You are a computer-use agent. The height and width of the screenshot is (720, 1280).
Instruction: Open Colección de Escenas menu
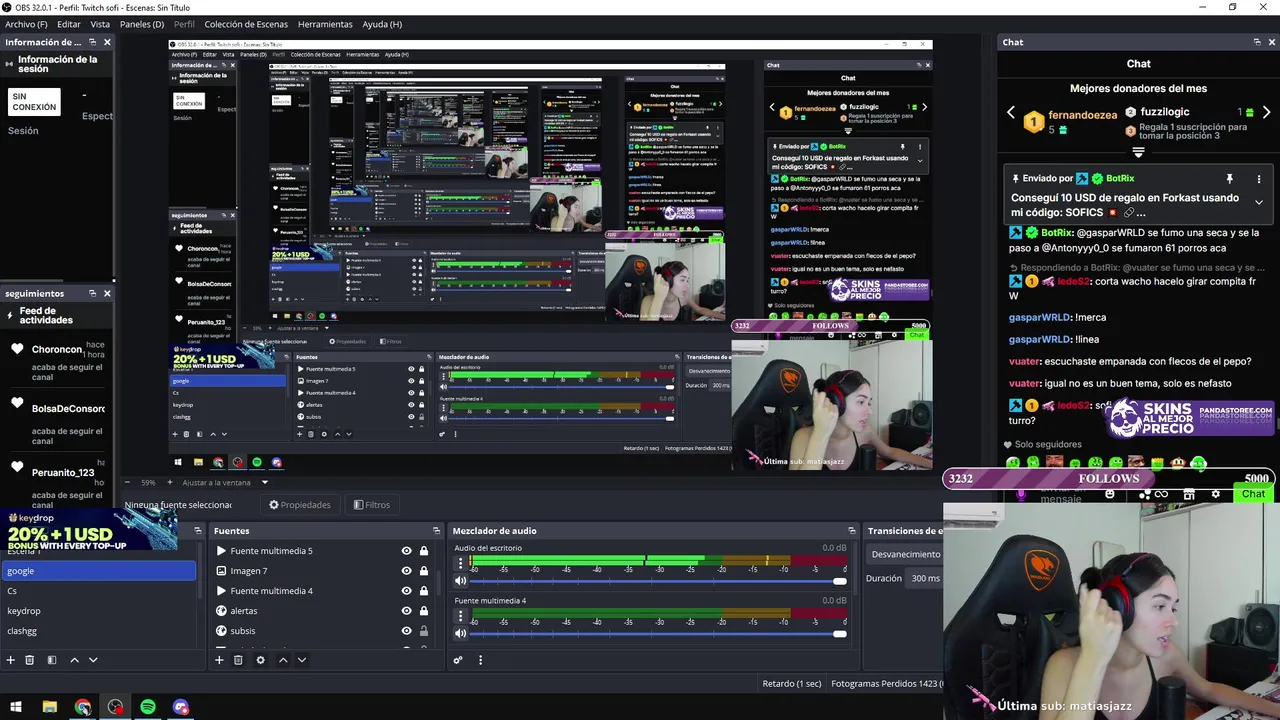coord(246,24)
